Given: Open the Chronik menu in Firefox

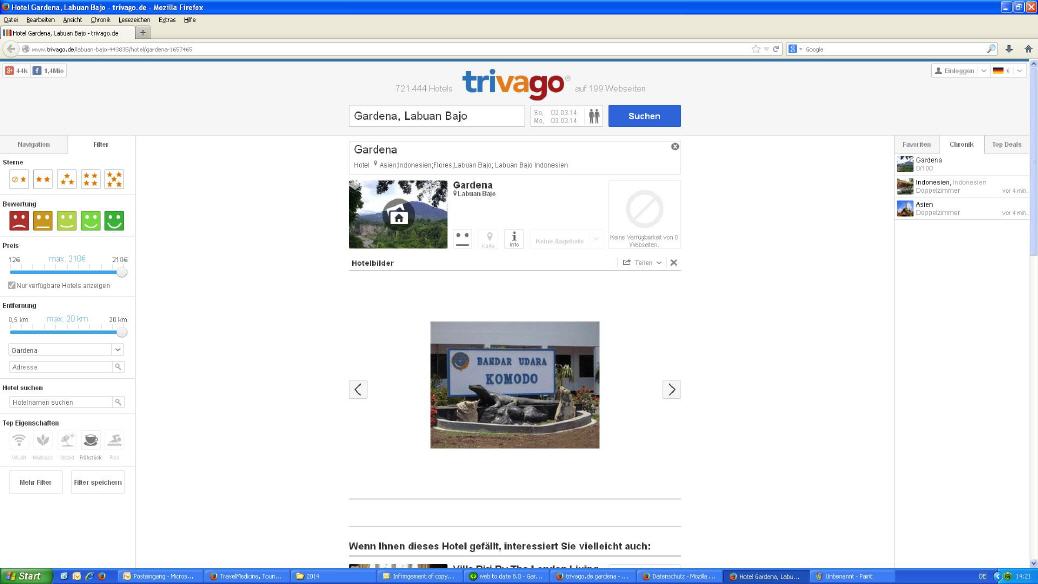Looking at the screenshot, I should coord(100,20).
